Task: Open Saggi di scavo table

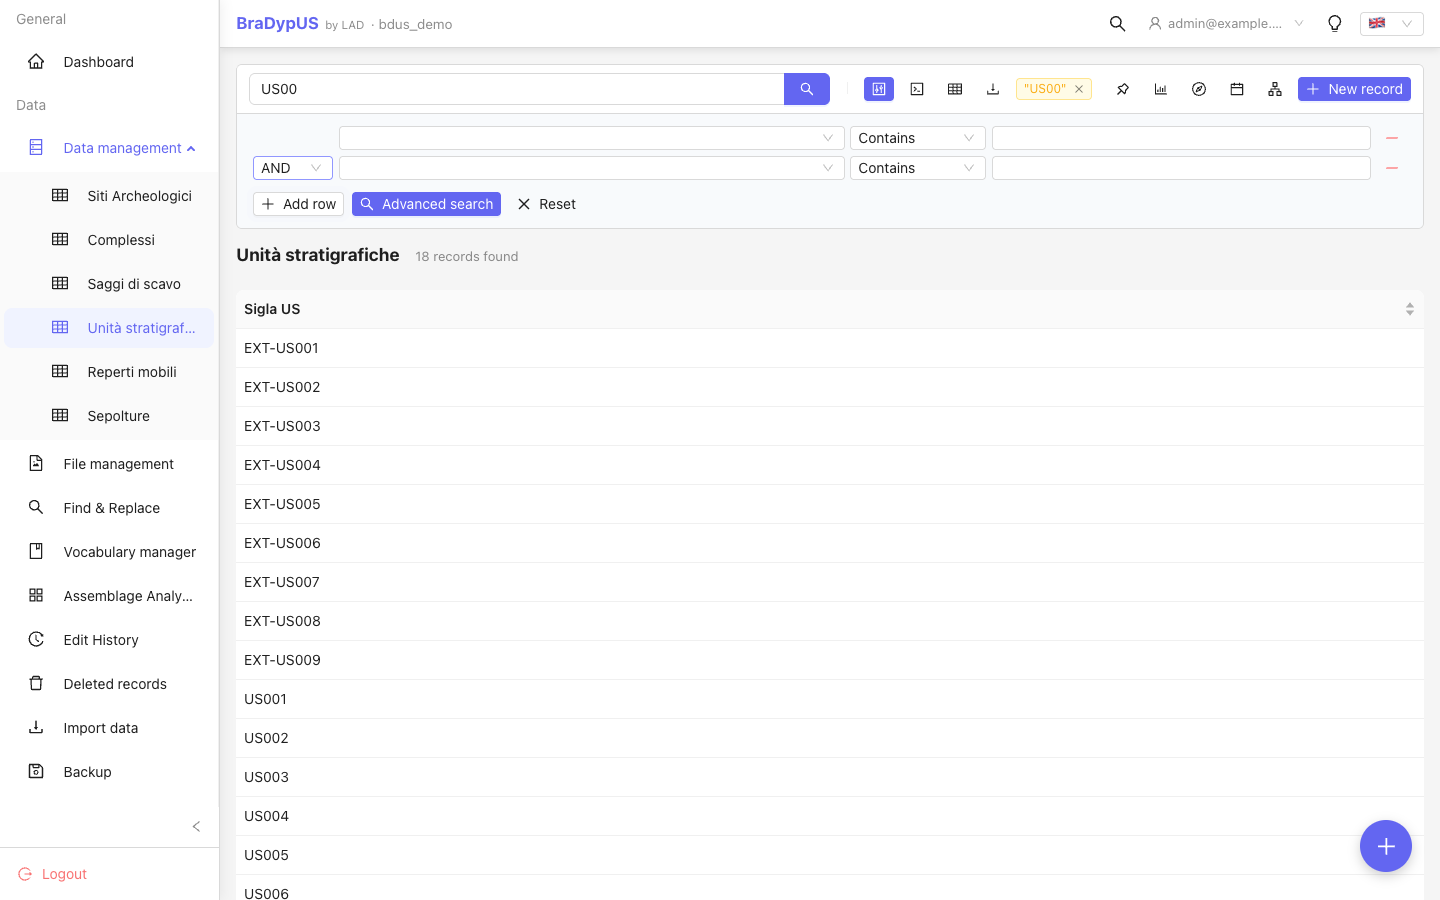Action: (110, 284)
